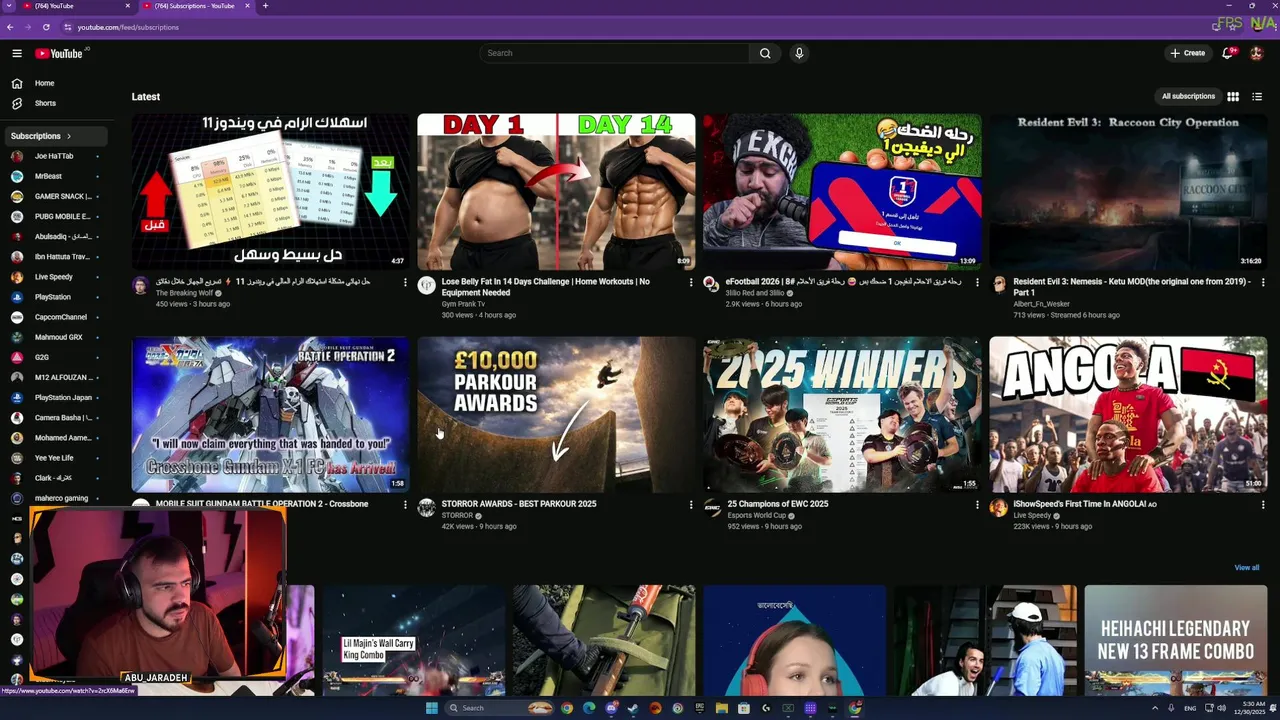Open Yee Yee Life subscription in sidebar
The image size is (1280, 720).
pyautogui.click(x=54, y=458)
